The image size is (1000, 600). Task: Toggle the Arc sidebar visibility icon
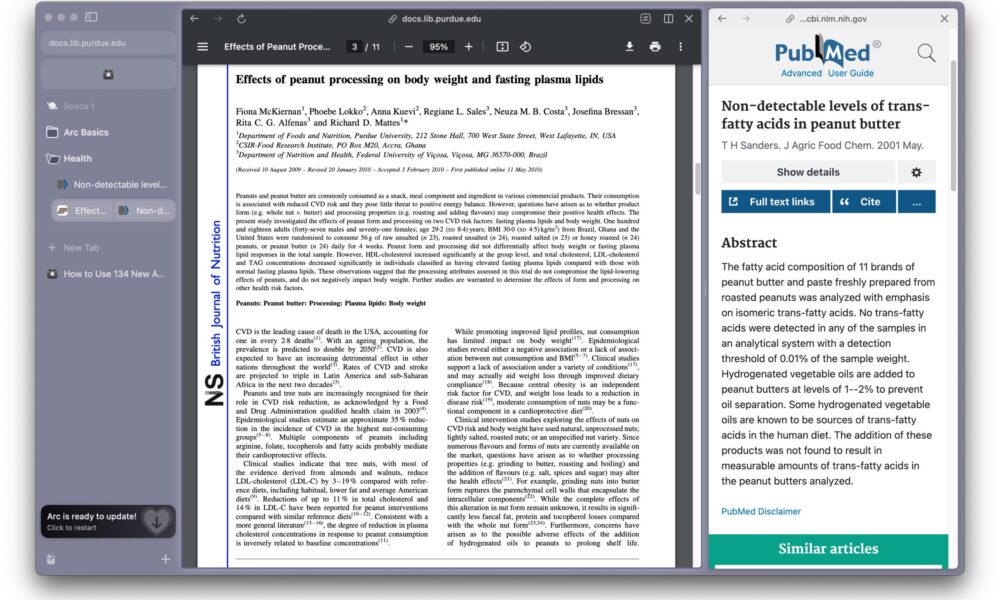91,17
